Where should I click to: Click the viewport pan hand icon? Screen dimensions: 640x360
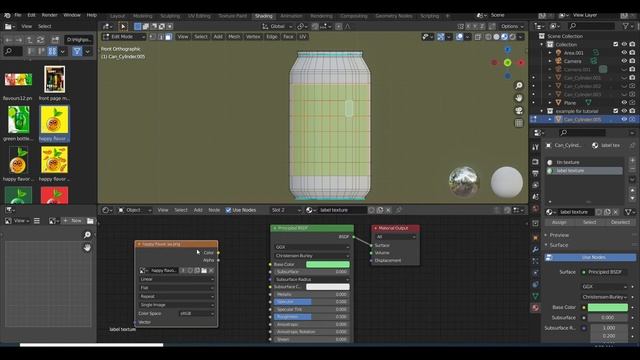pos(519,98)
